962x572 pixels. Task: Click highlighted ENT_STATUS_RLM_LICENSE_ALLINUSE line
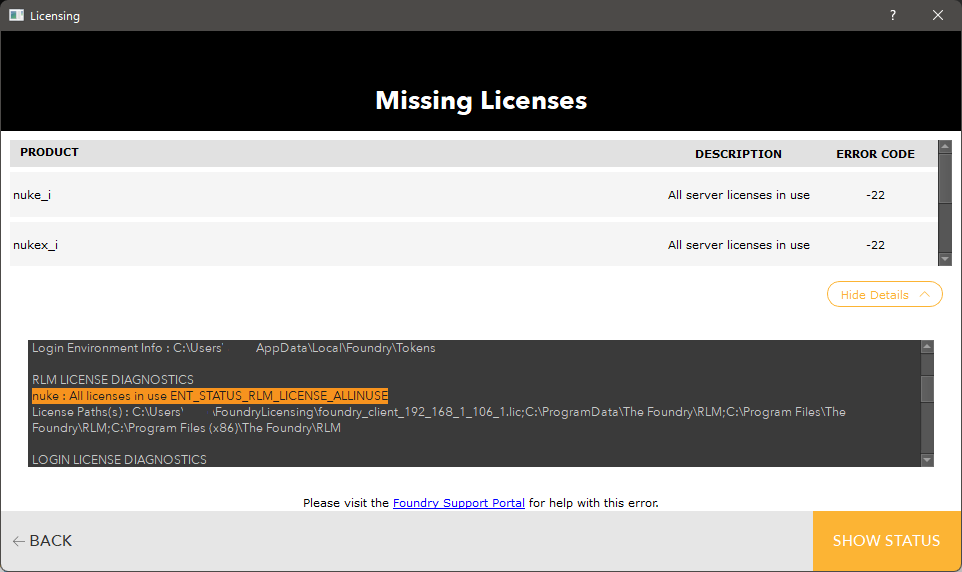(210, 396)
